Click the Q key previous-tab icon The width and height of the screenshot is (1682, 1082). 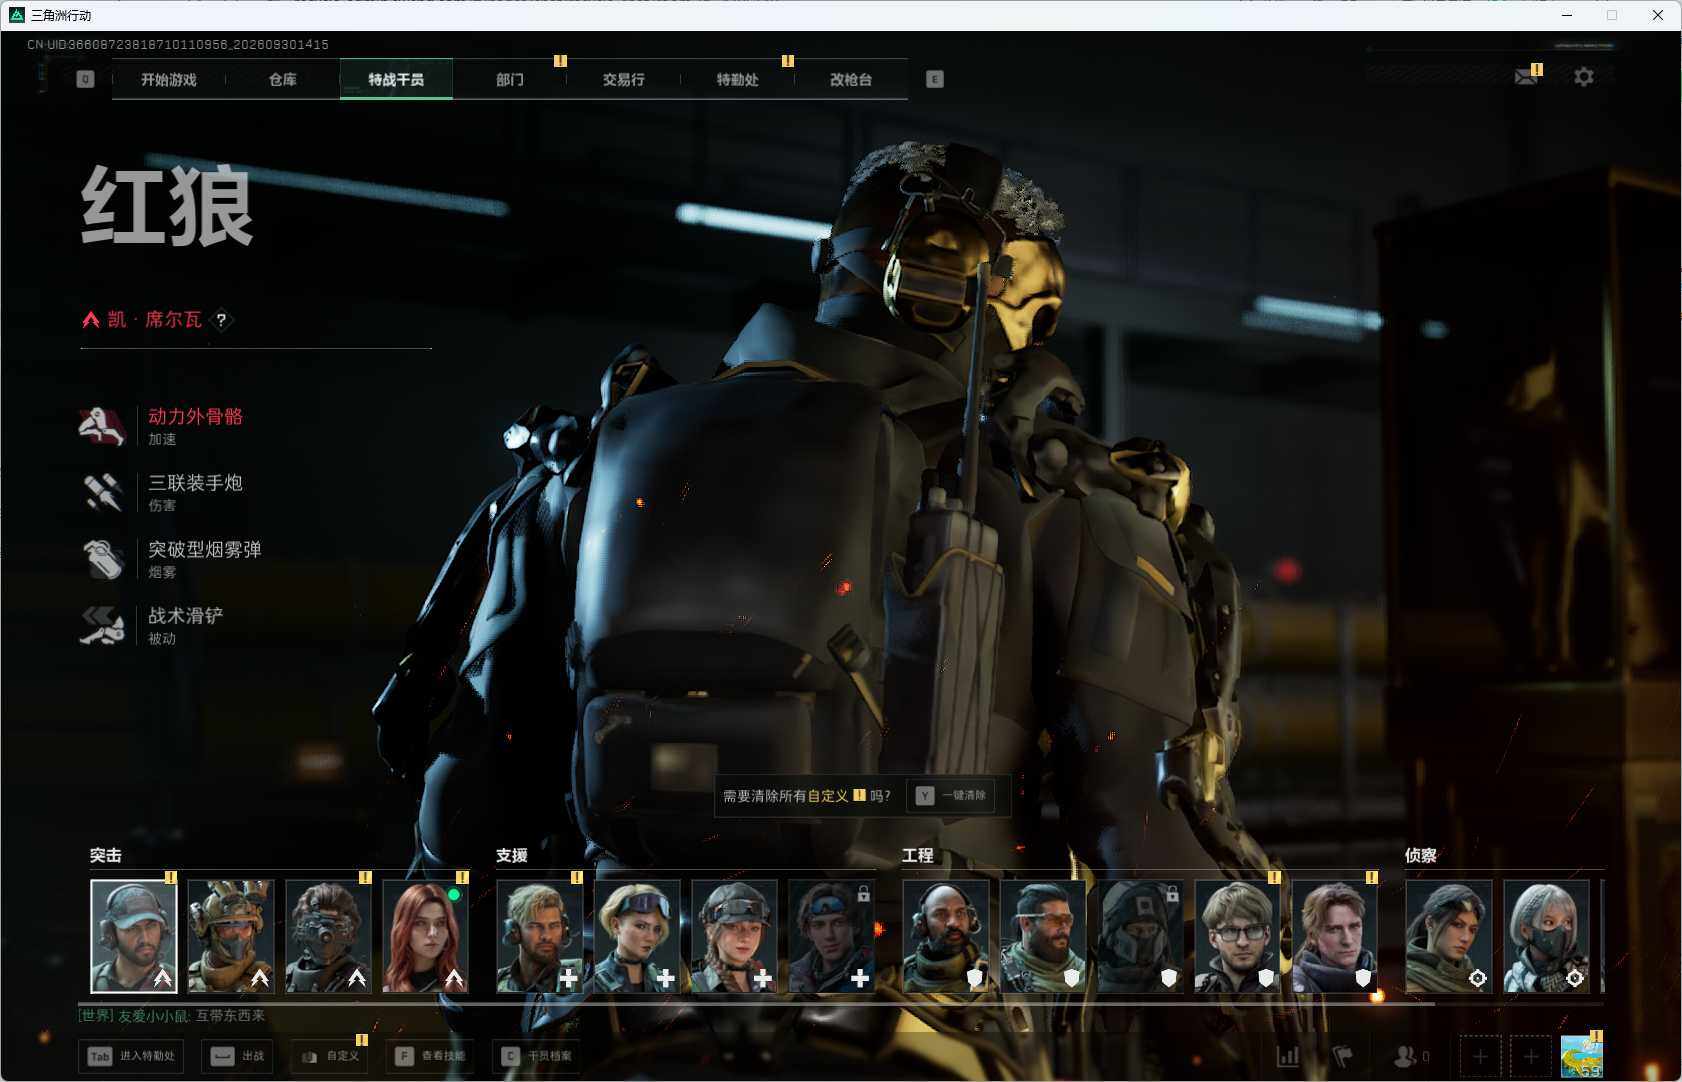[x=85, y=79]
